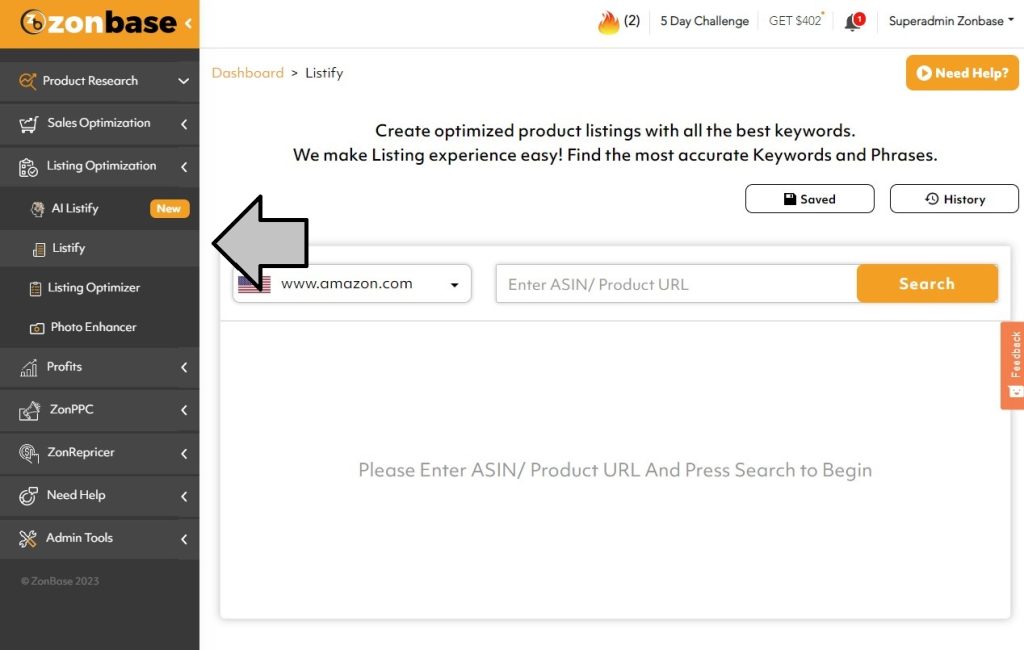Expand the Profits menu
Viewport: 1024px width, 650px height.
[x=184, y=367]
